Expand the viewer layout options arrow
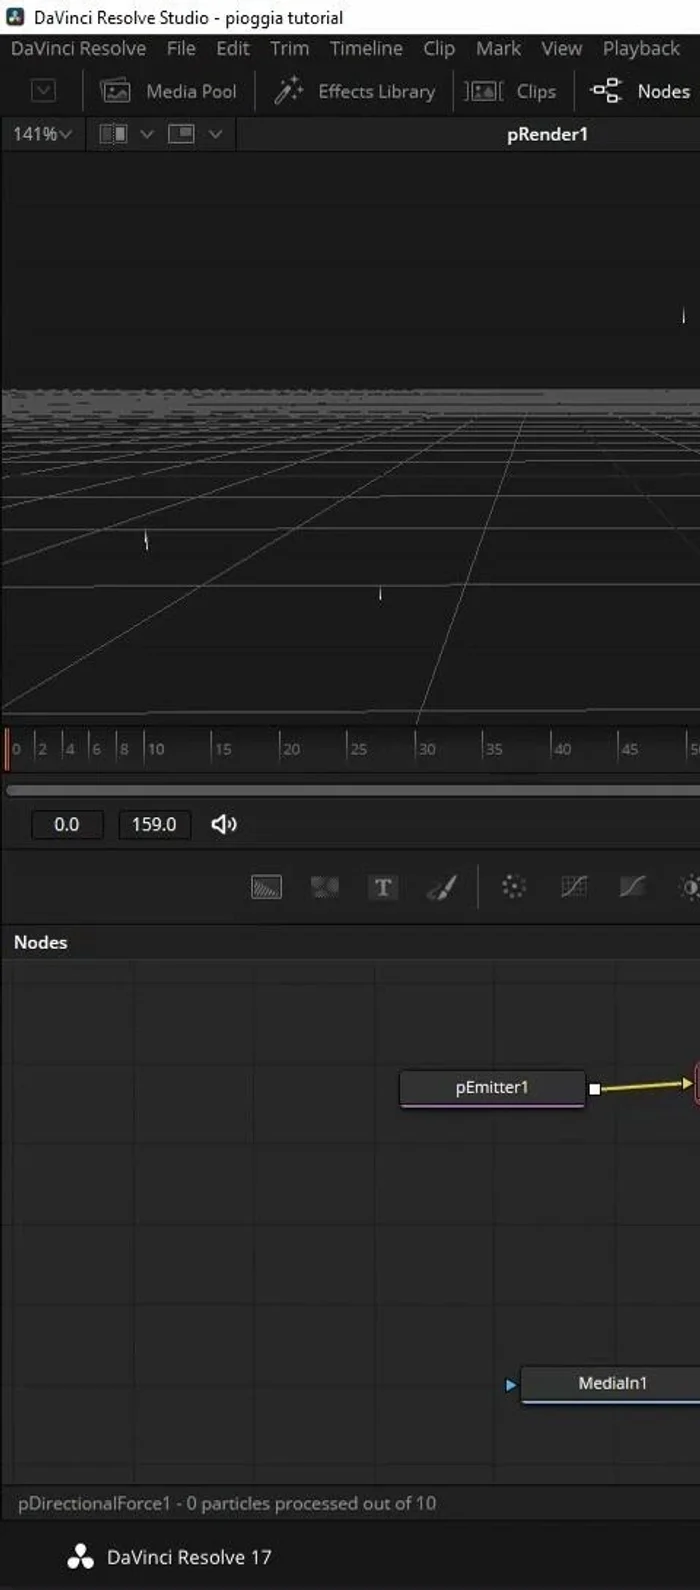This screenshot has width=700, height=1590. pos(215,134)
